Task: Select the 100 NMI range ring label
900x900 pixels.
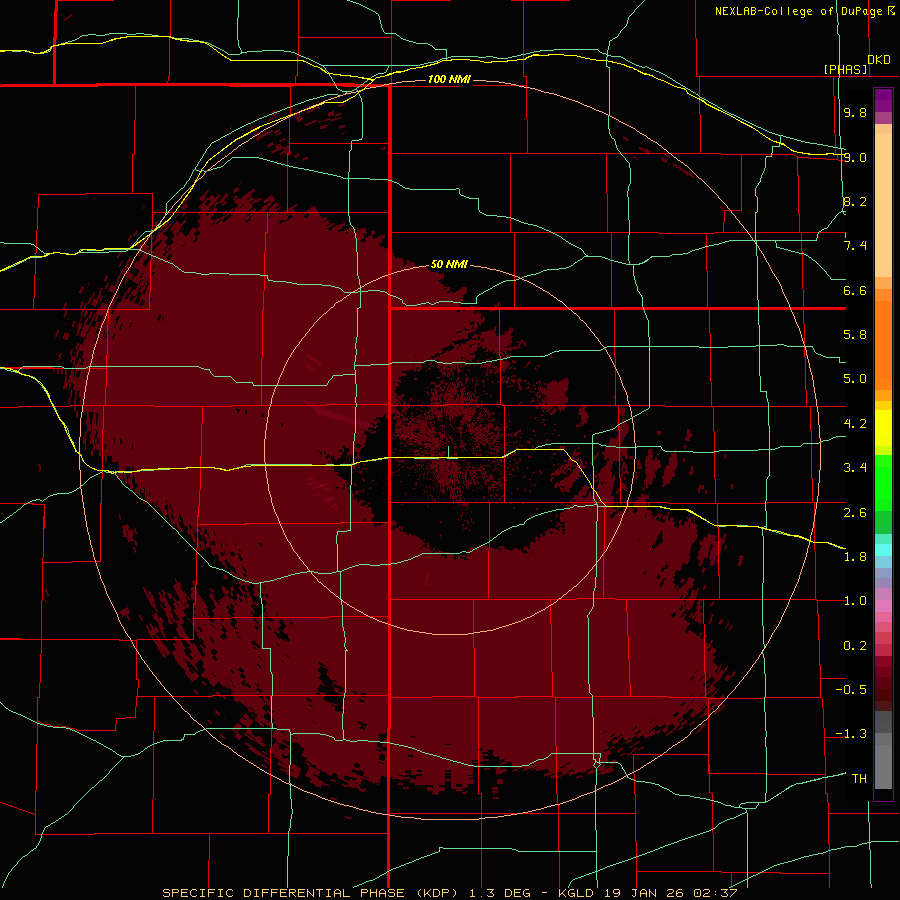Action: (449, 79)
